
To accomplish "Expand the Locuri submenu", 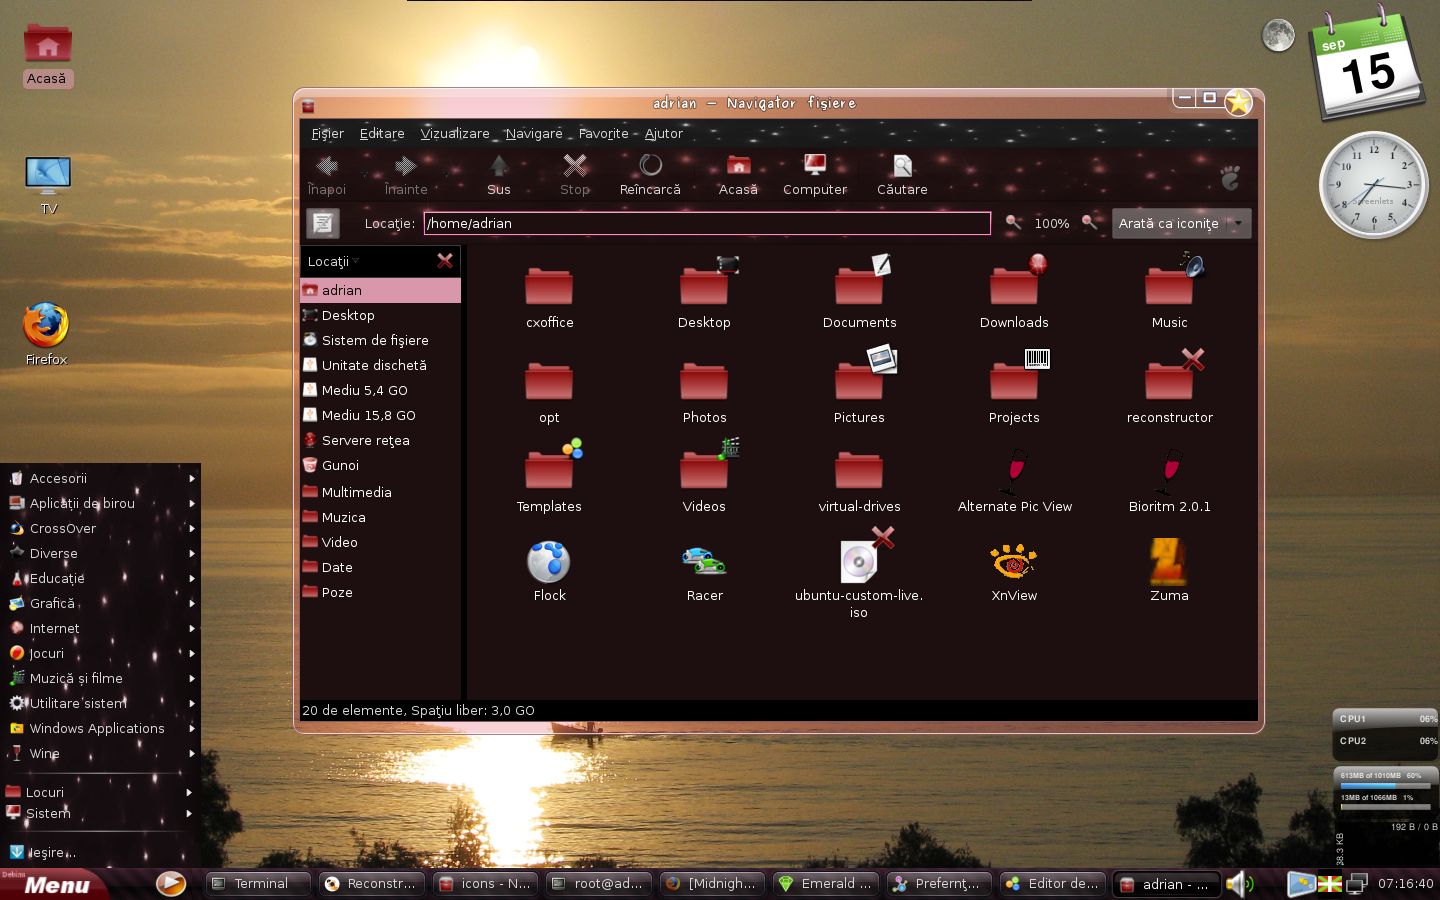I will point(100,792).
